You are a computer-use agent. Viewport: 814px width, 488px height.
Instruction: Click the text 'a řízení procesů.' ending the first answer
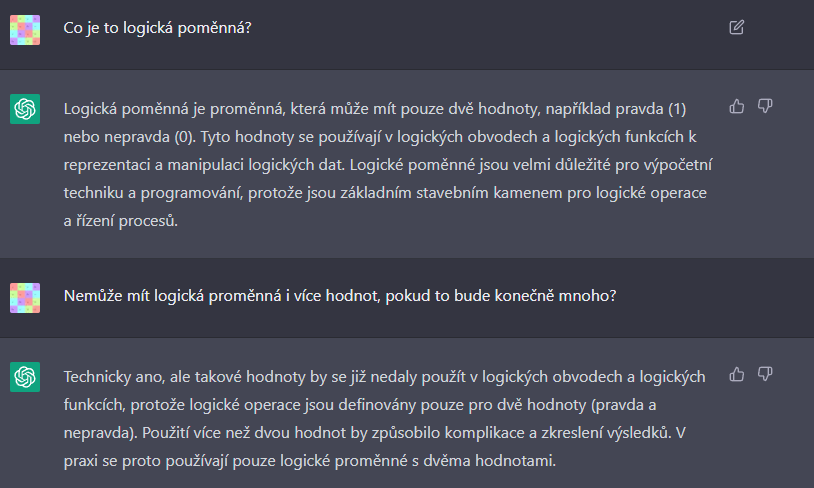click(x=120, y=220)
